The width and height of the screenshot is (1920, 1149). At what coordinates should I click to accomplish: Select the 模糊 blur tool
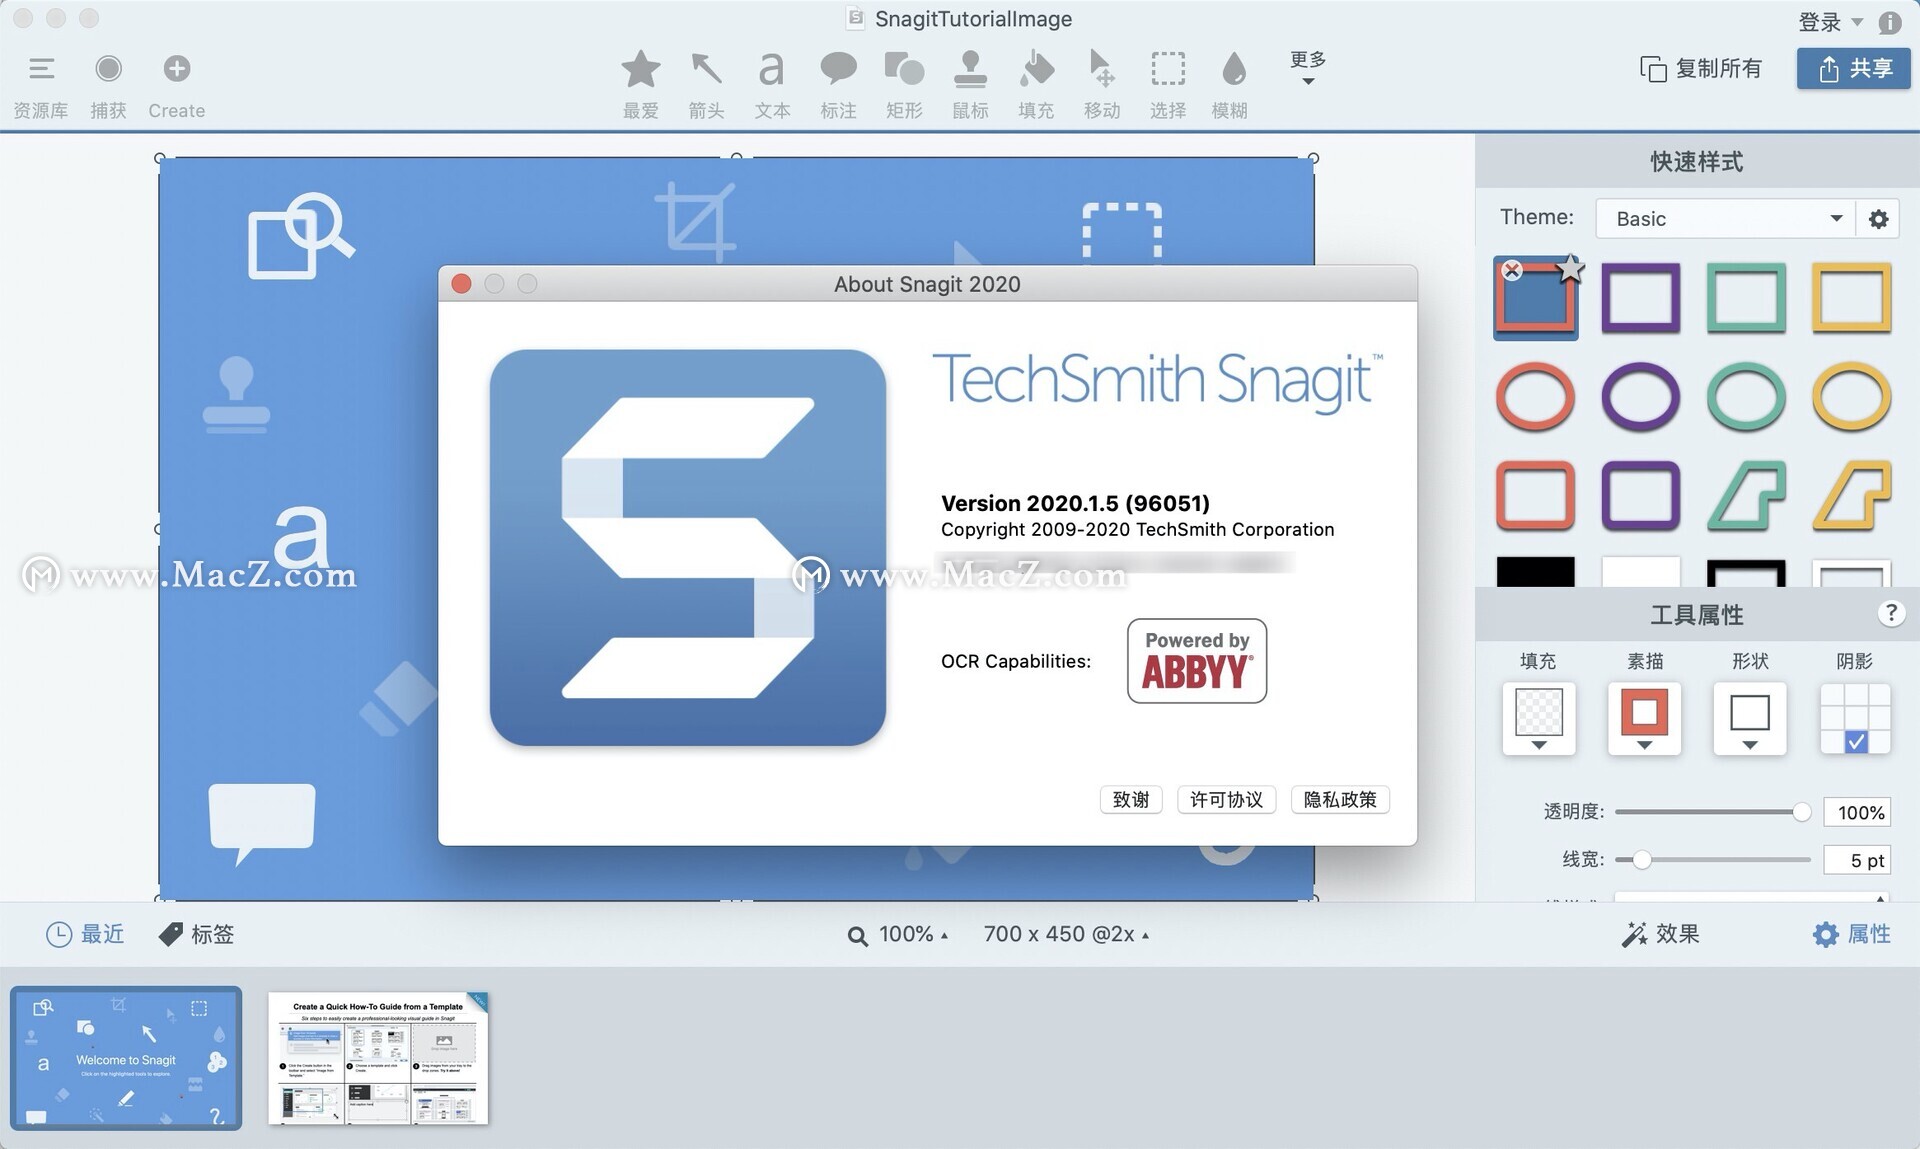coord(1230,86)
